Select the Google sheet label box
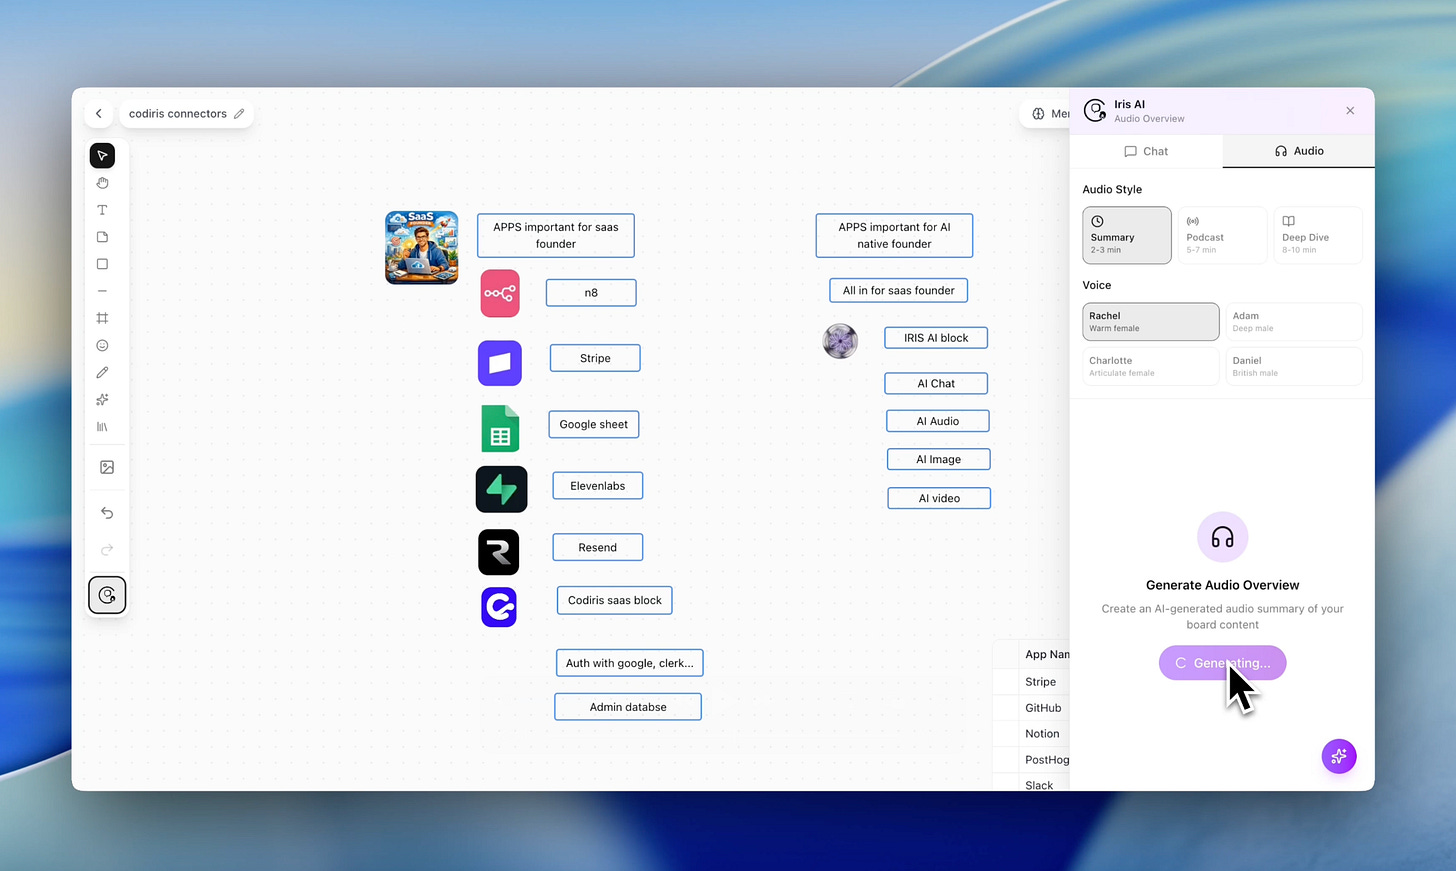1456x871 pixels. [594, 424]
